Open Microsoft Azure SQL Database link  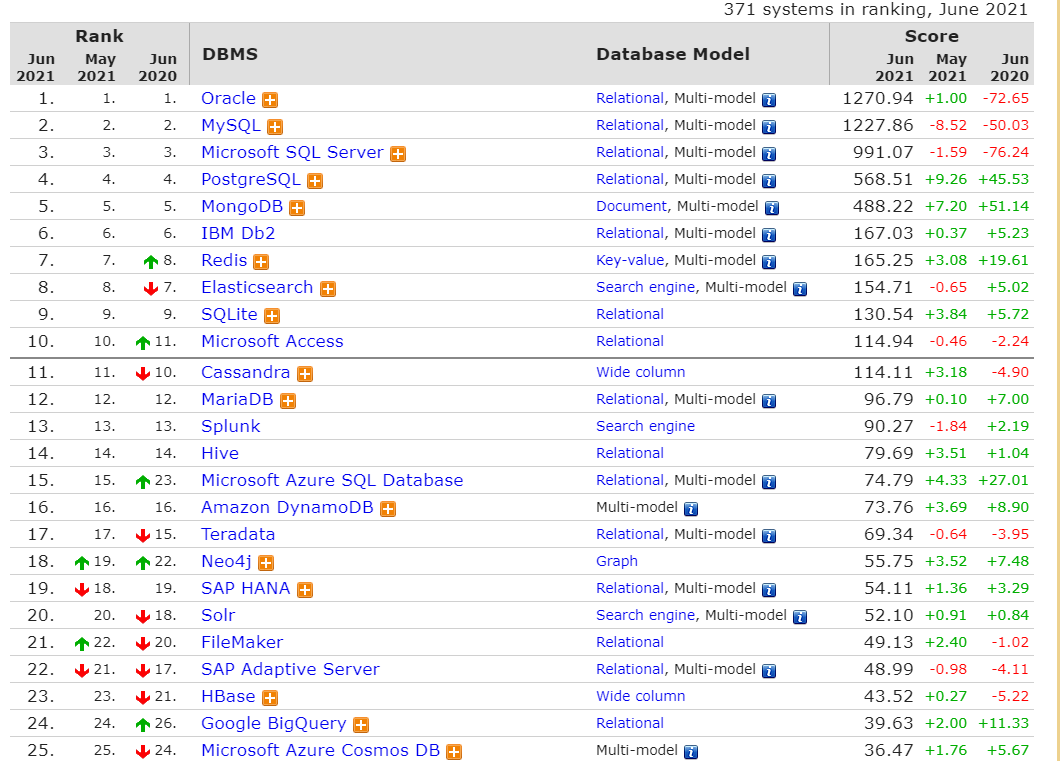click(x=332, y=481)
